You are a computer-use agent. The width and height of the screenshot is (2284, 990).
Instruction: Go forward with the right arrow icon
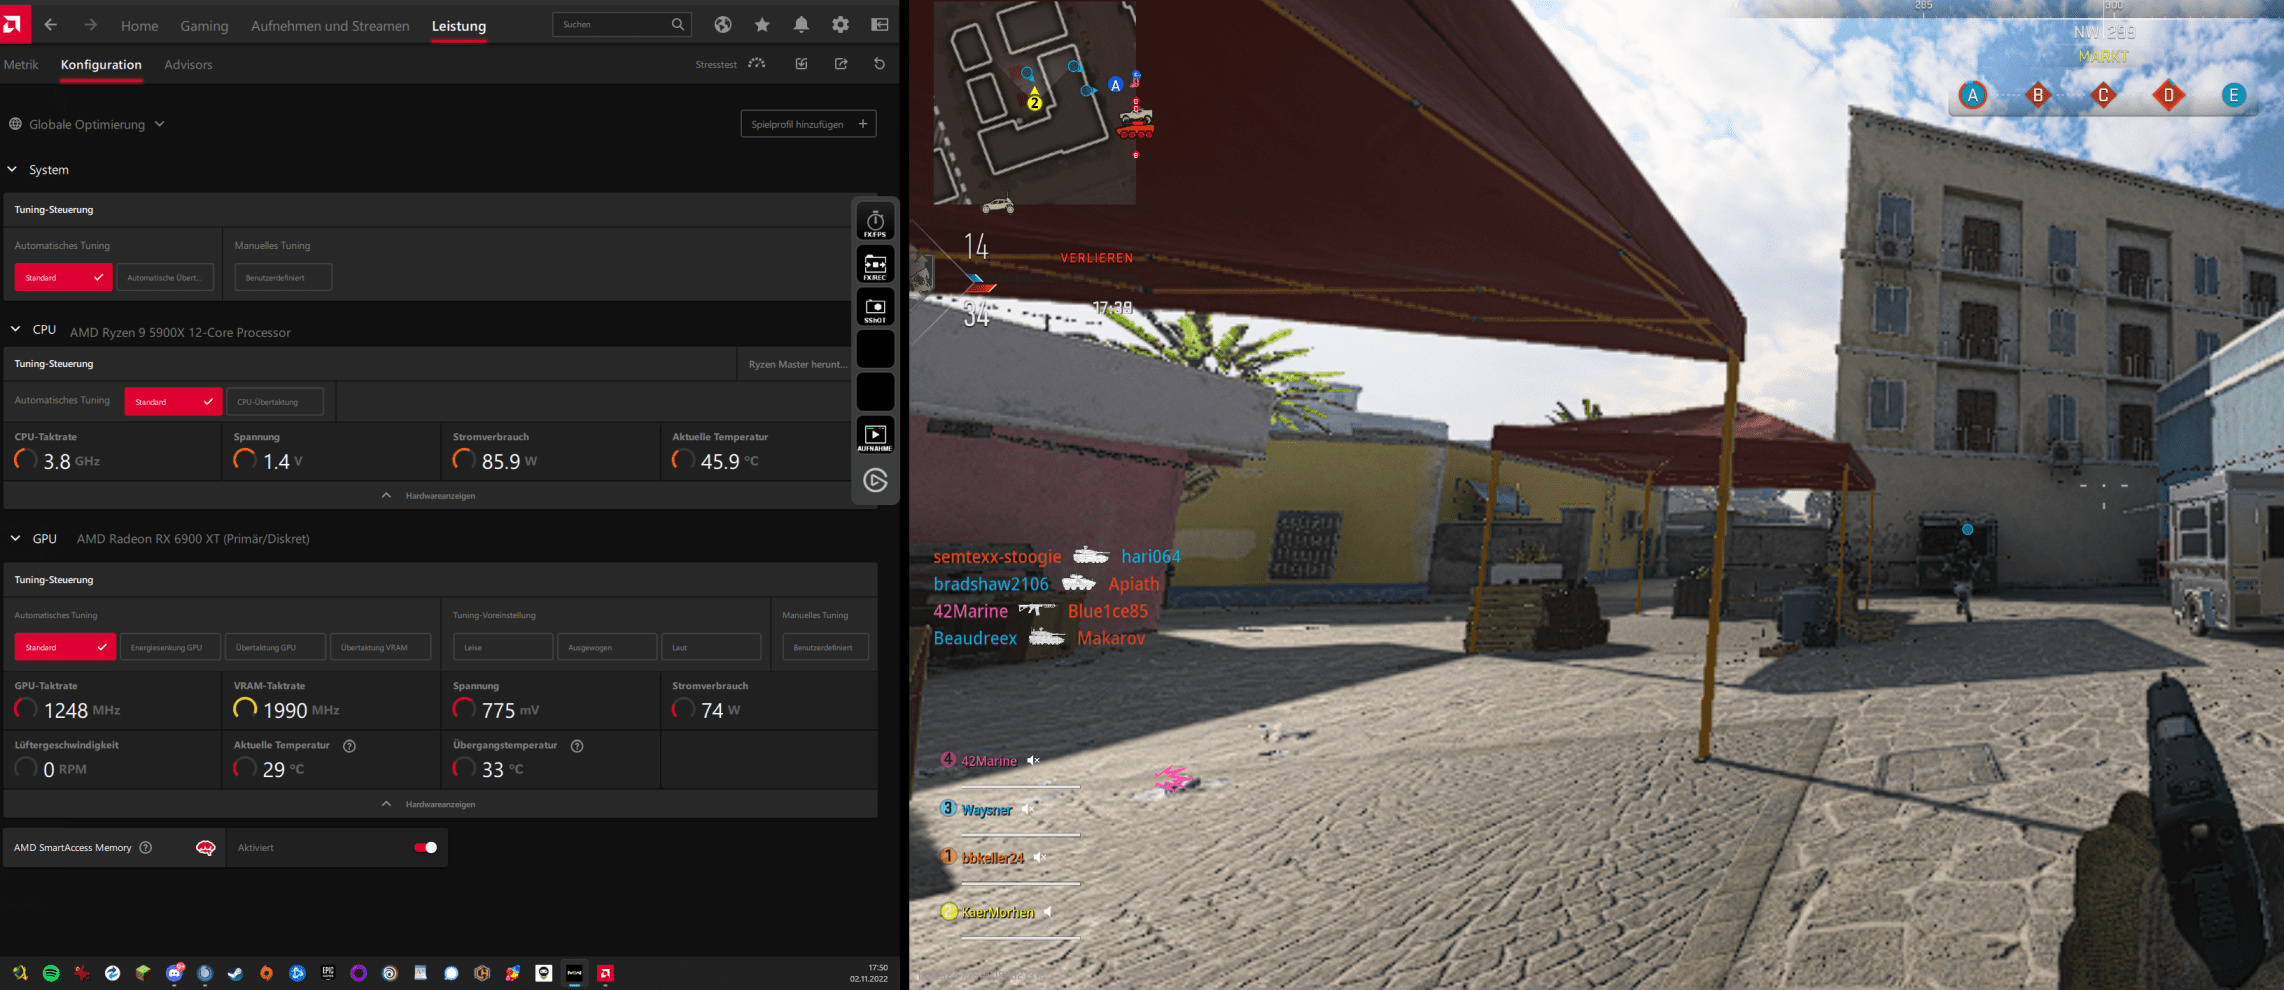coord(90,25)
